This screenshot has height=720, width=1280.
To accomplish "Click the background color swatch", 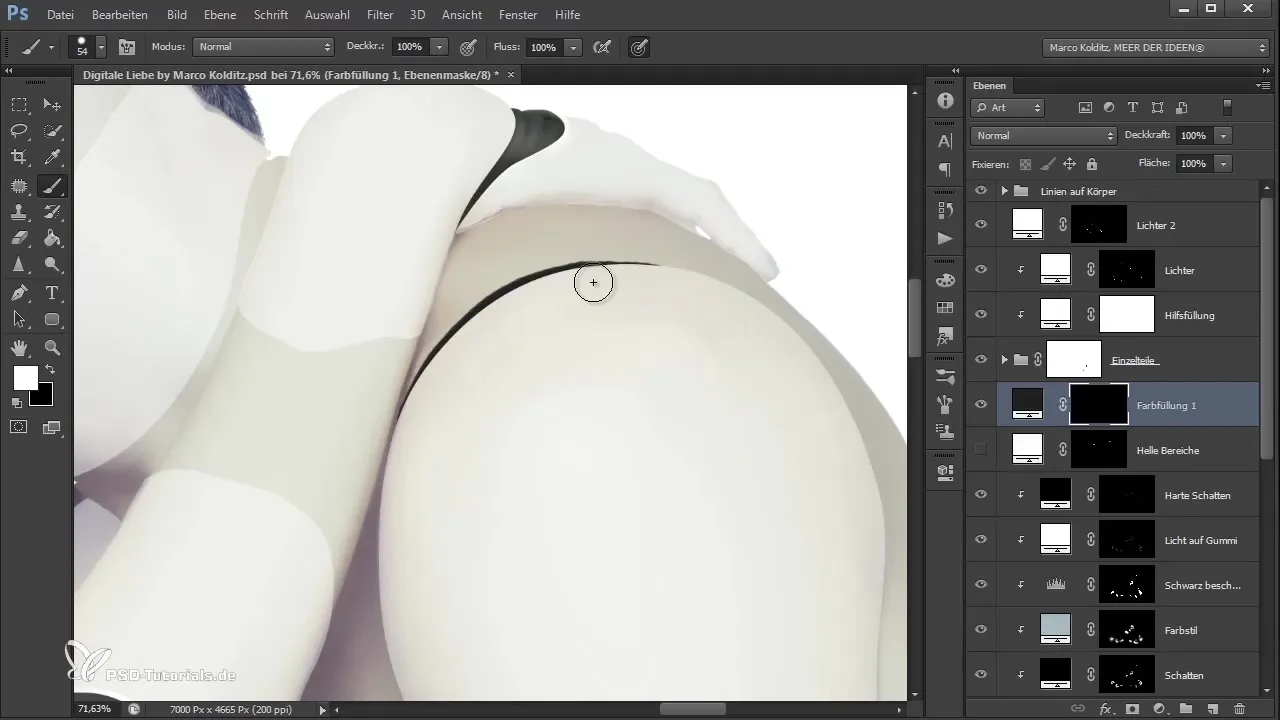I will (x=42, y=395).
